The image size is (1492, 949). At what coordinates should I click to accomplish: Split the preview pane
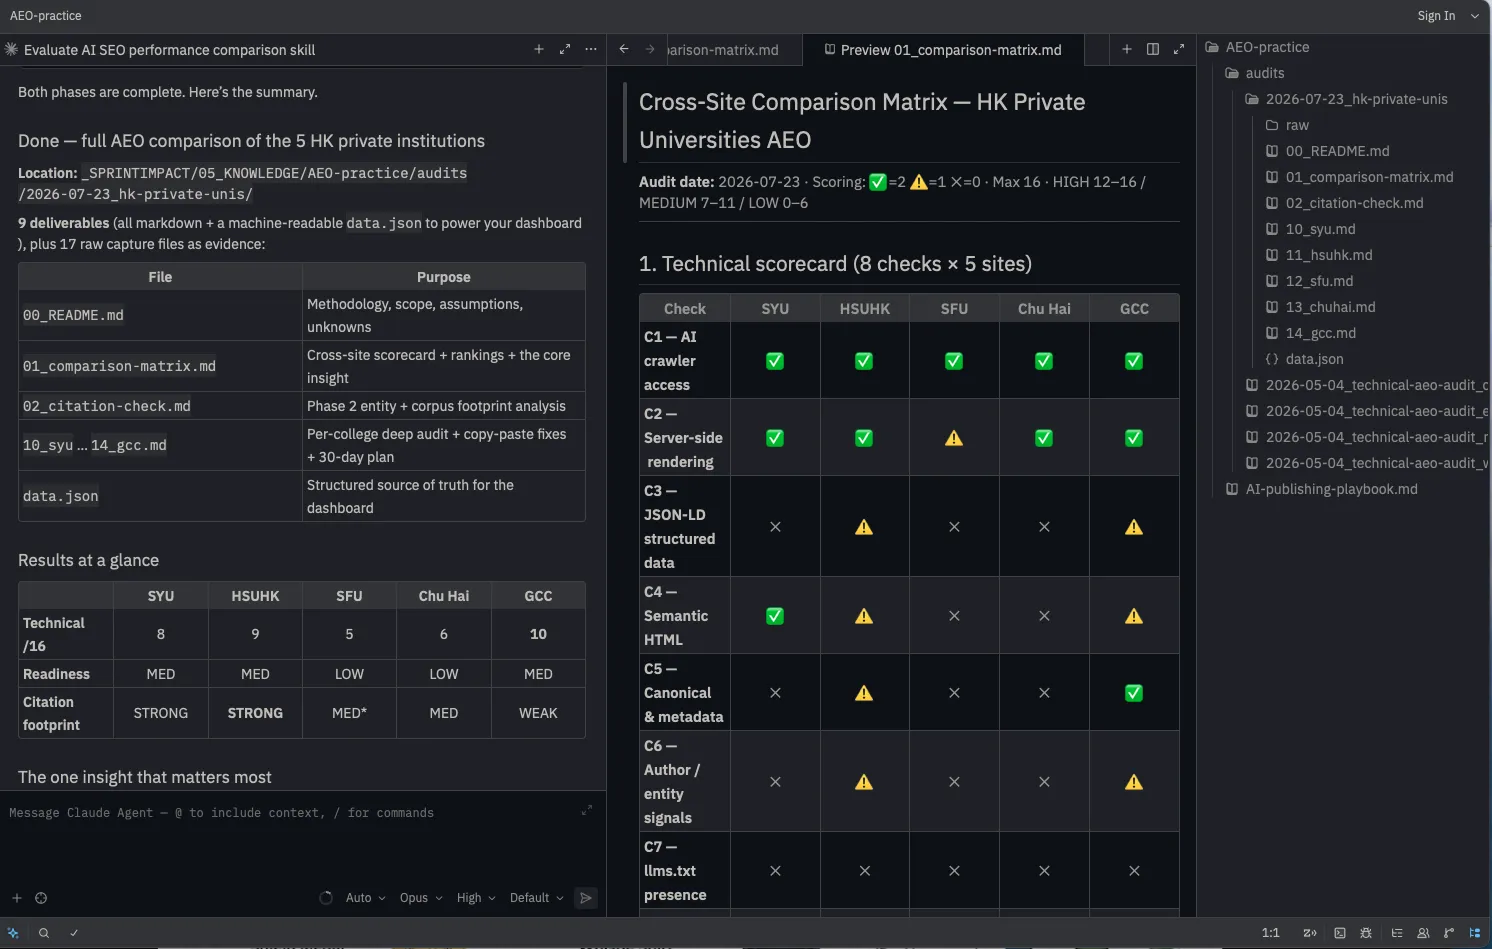(x=1153, y=49)
